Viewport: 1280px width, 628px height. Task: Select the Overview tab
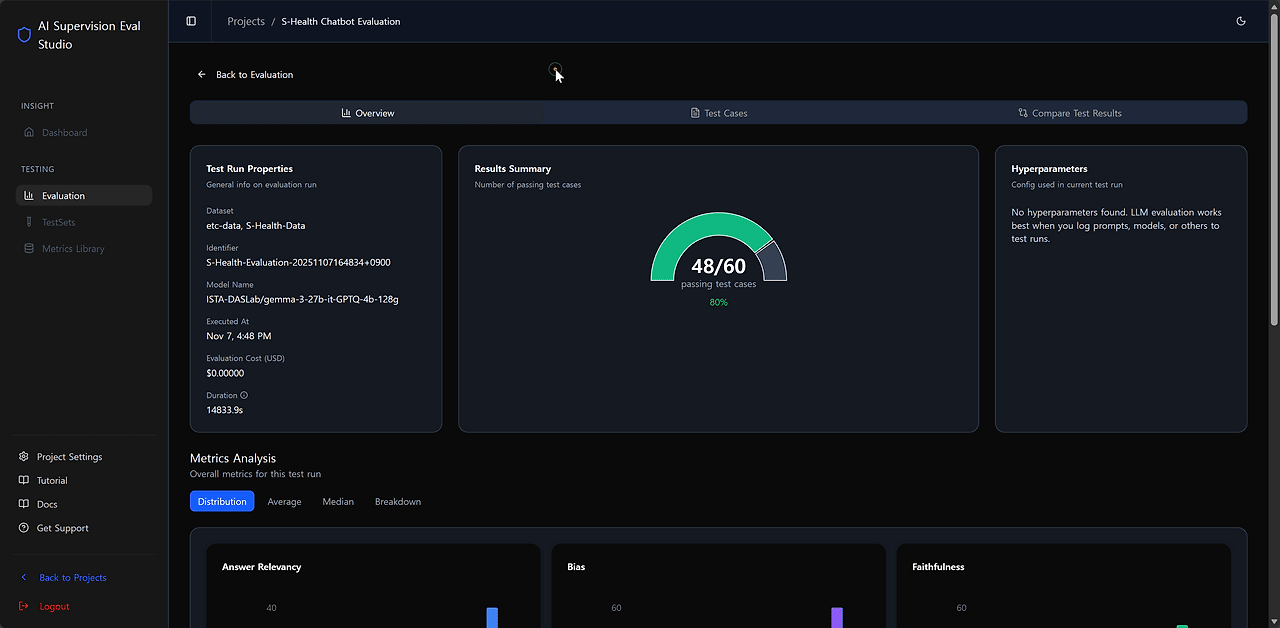[x=367, y=113]
